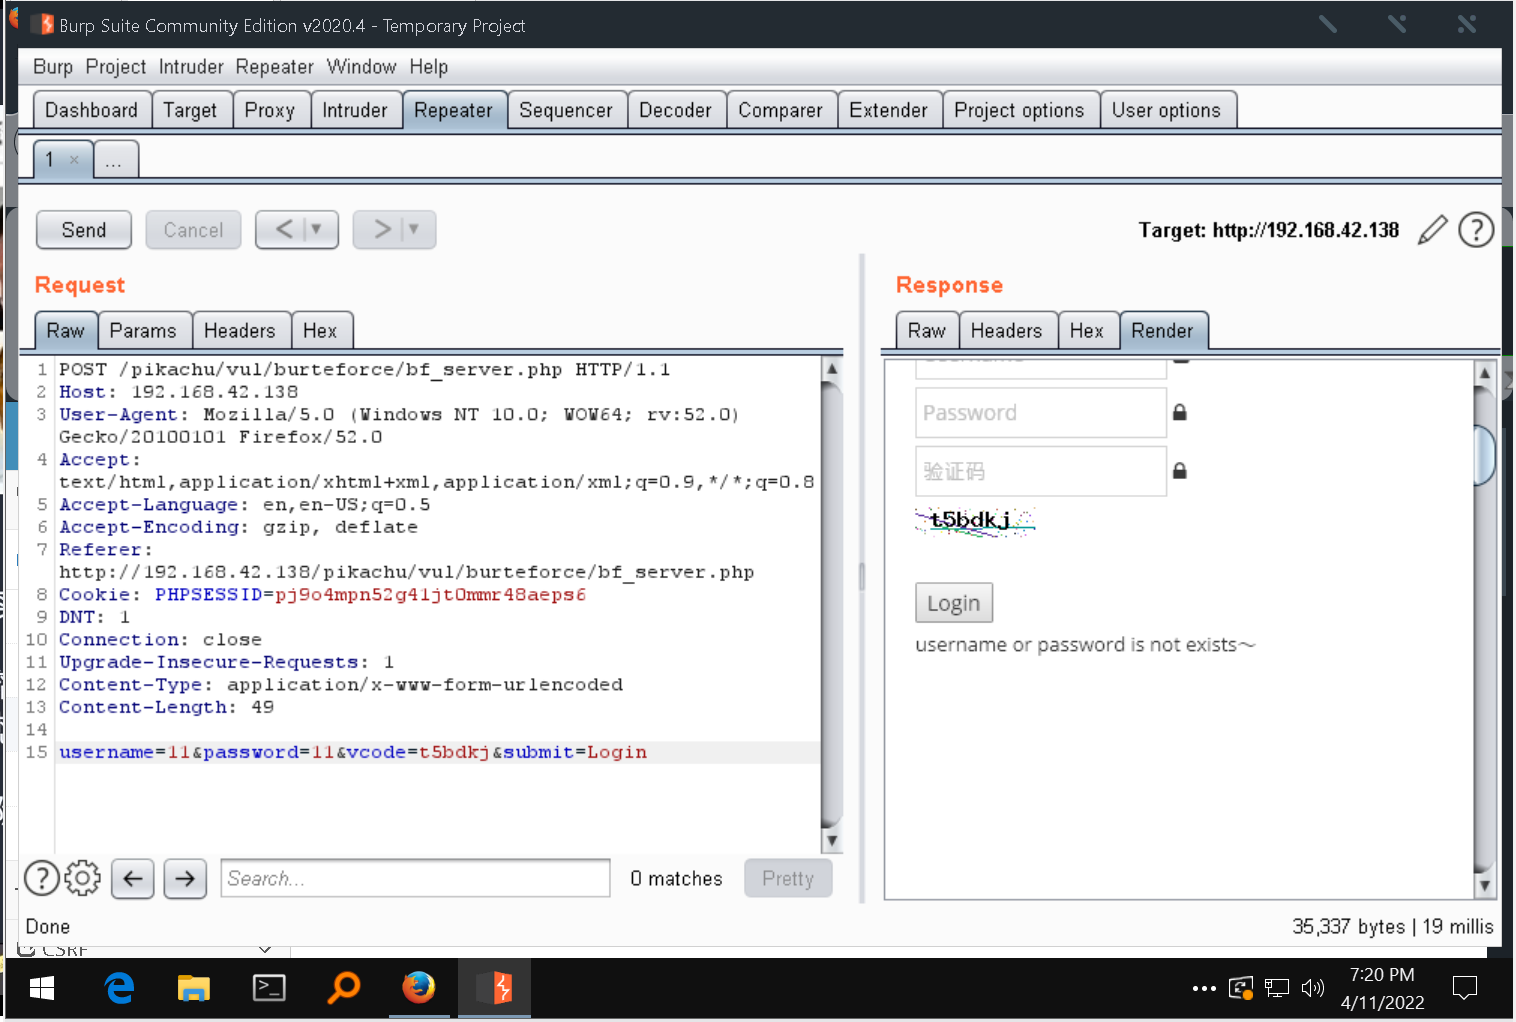Open volume control in system tray
This screenshot has height=1022, width=1516.
tap(1313, 988)
